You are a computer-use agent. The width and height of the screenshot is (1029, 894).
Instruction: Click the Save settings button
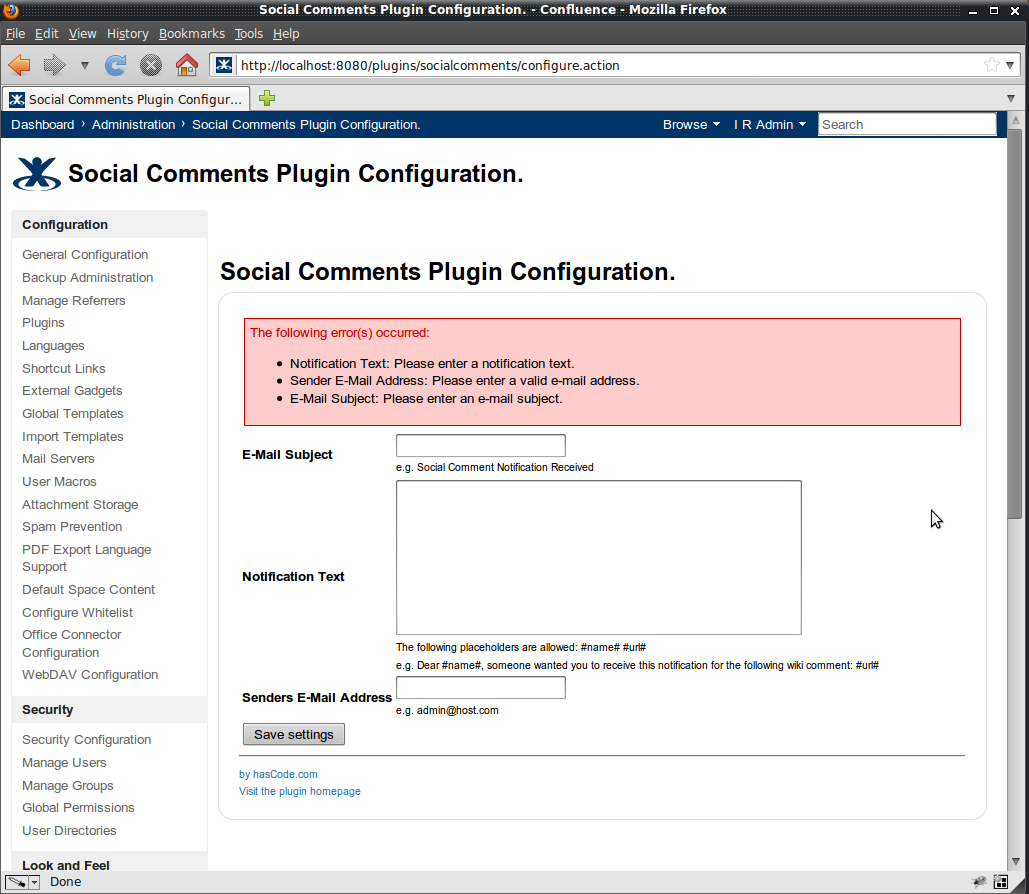coord(293,733)
